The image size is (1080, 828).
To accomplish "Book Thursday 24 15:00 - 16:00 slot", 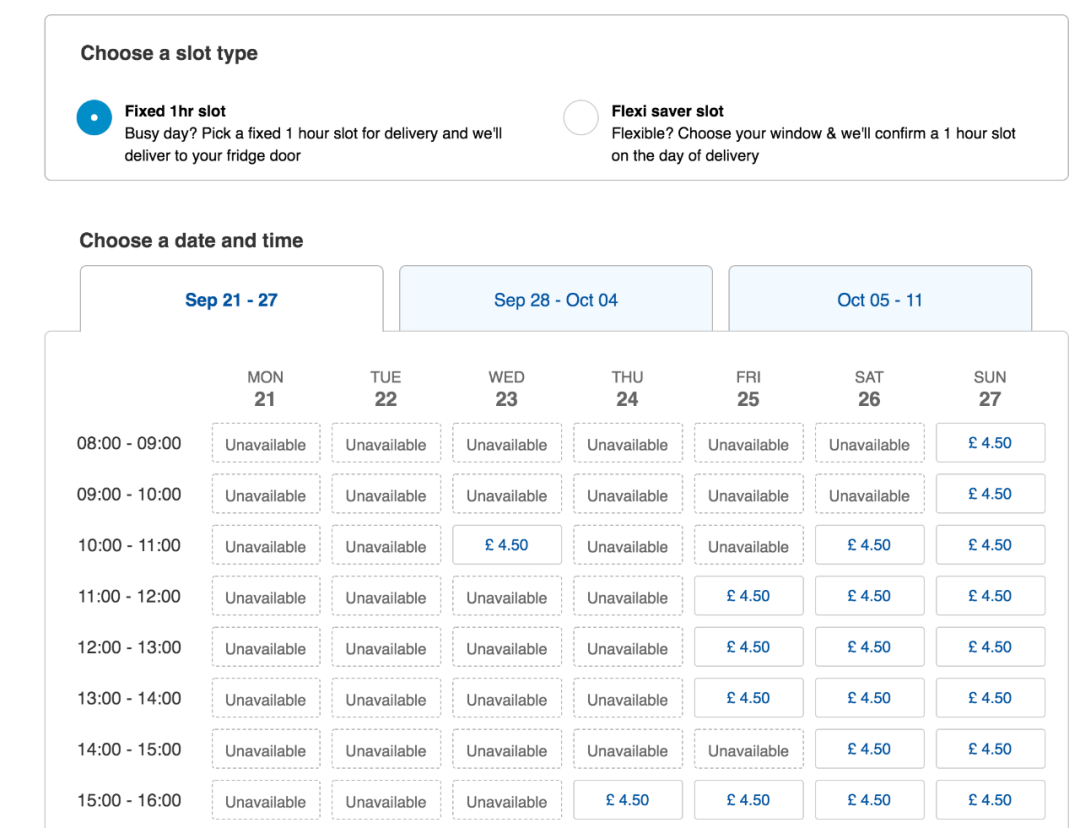I will [x=627, y=800].
